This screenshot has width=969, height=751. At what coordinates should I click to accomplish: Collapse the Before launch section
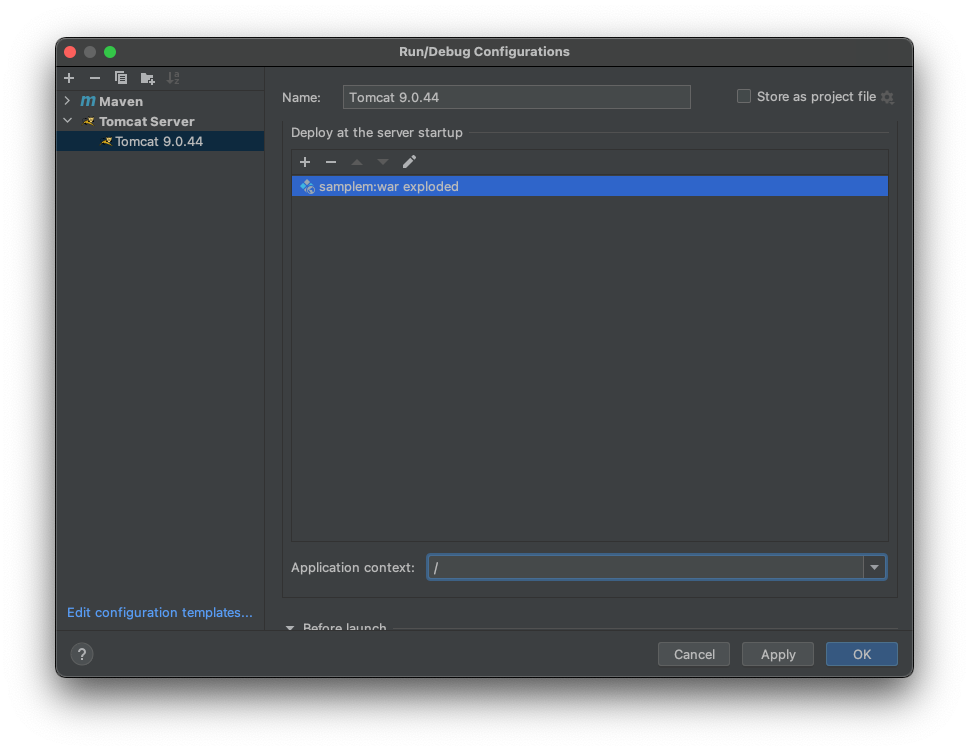[290, 627]
